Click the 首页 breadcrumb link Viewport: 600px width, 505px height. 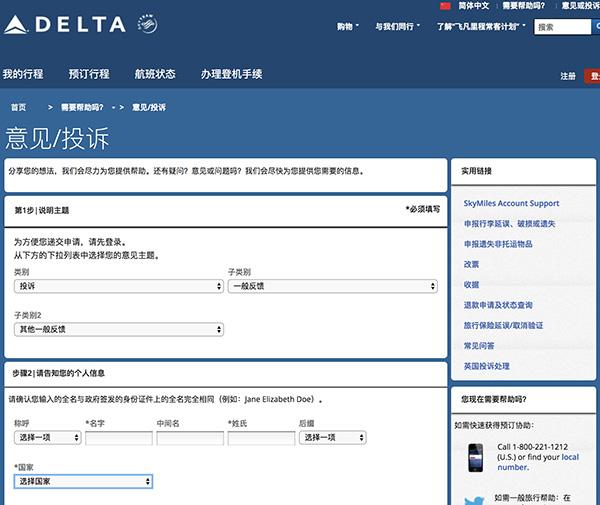(x=19, y=106)
